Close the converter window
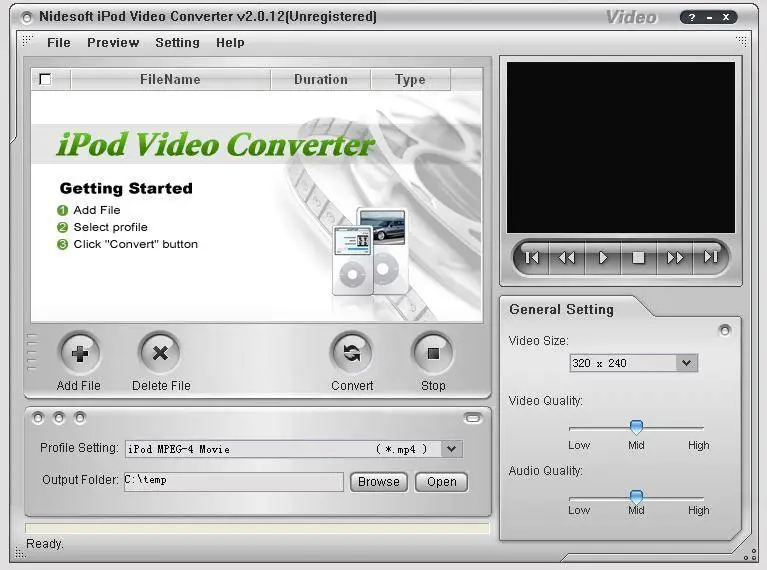The width and height of the screenshot is (767, 570). coord(726,18)
